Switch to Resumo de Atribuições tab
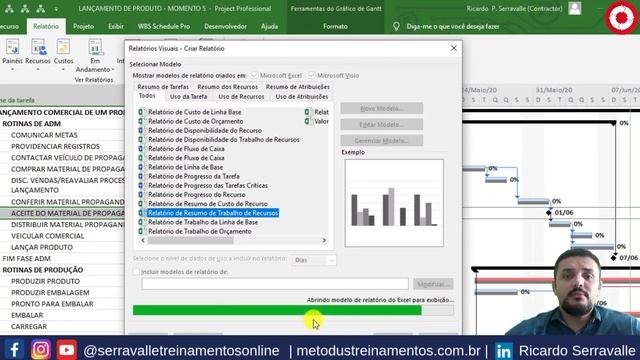The width and height of the screenshot is (640, 360). pos(298,87)
